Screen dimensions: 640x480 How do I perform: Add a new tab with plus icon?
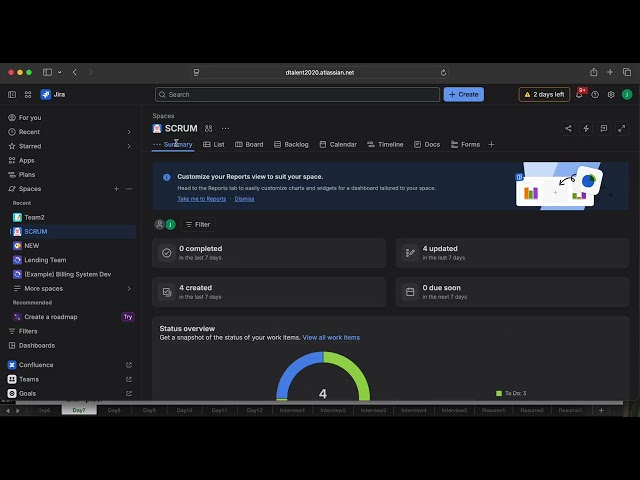(x=491, y=144)
